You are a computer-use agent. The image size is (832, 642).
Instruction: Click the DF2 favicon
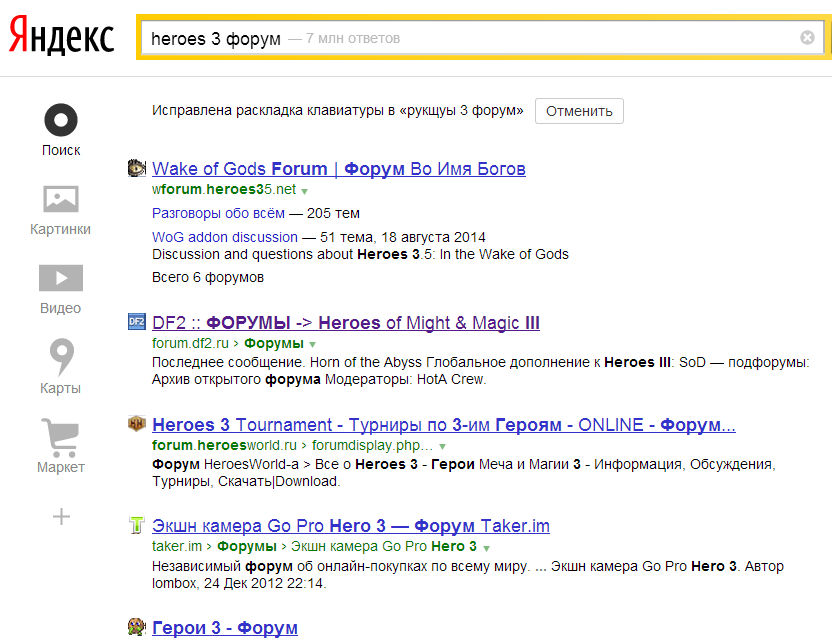click(x=137, y=322)
